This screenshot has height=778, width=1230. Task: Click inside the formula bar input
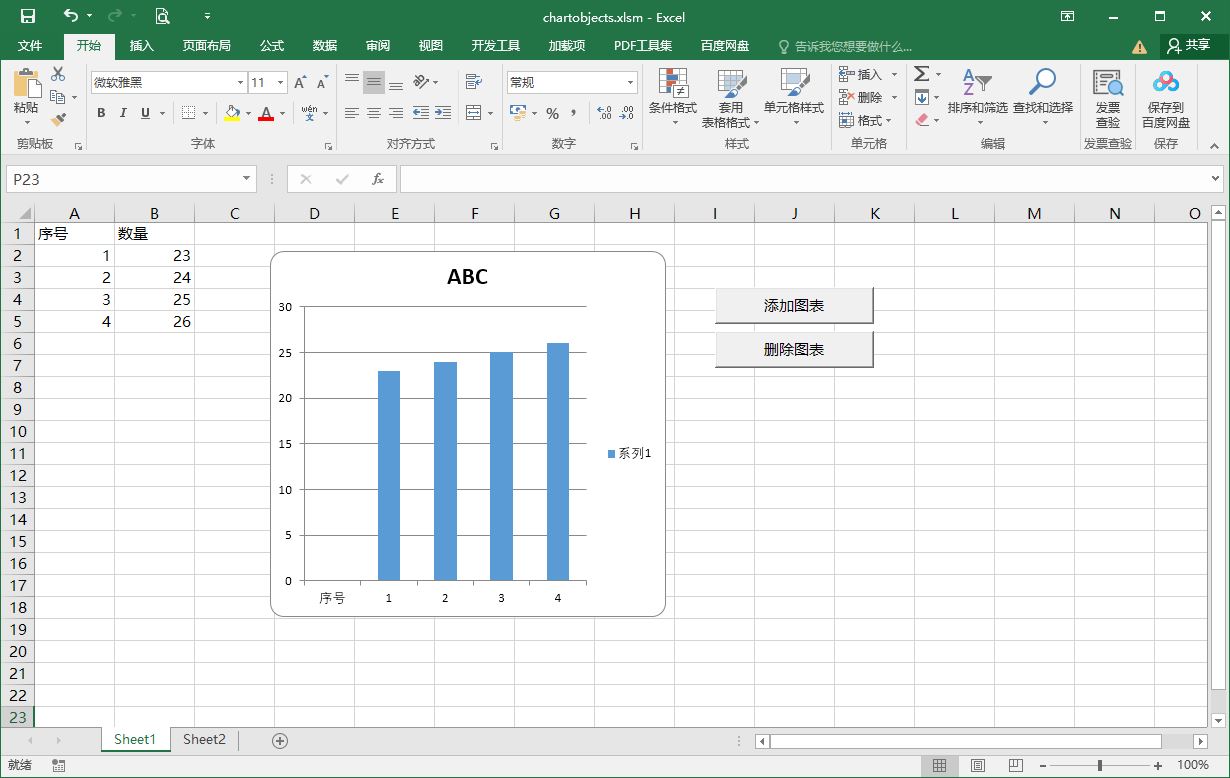coord(800,179)
